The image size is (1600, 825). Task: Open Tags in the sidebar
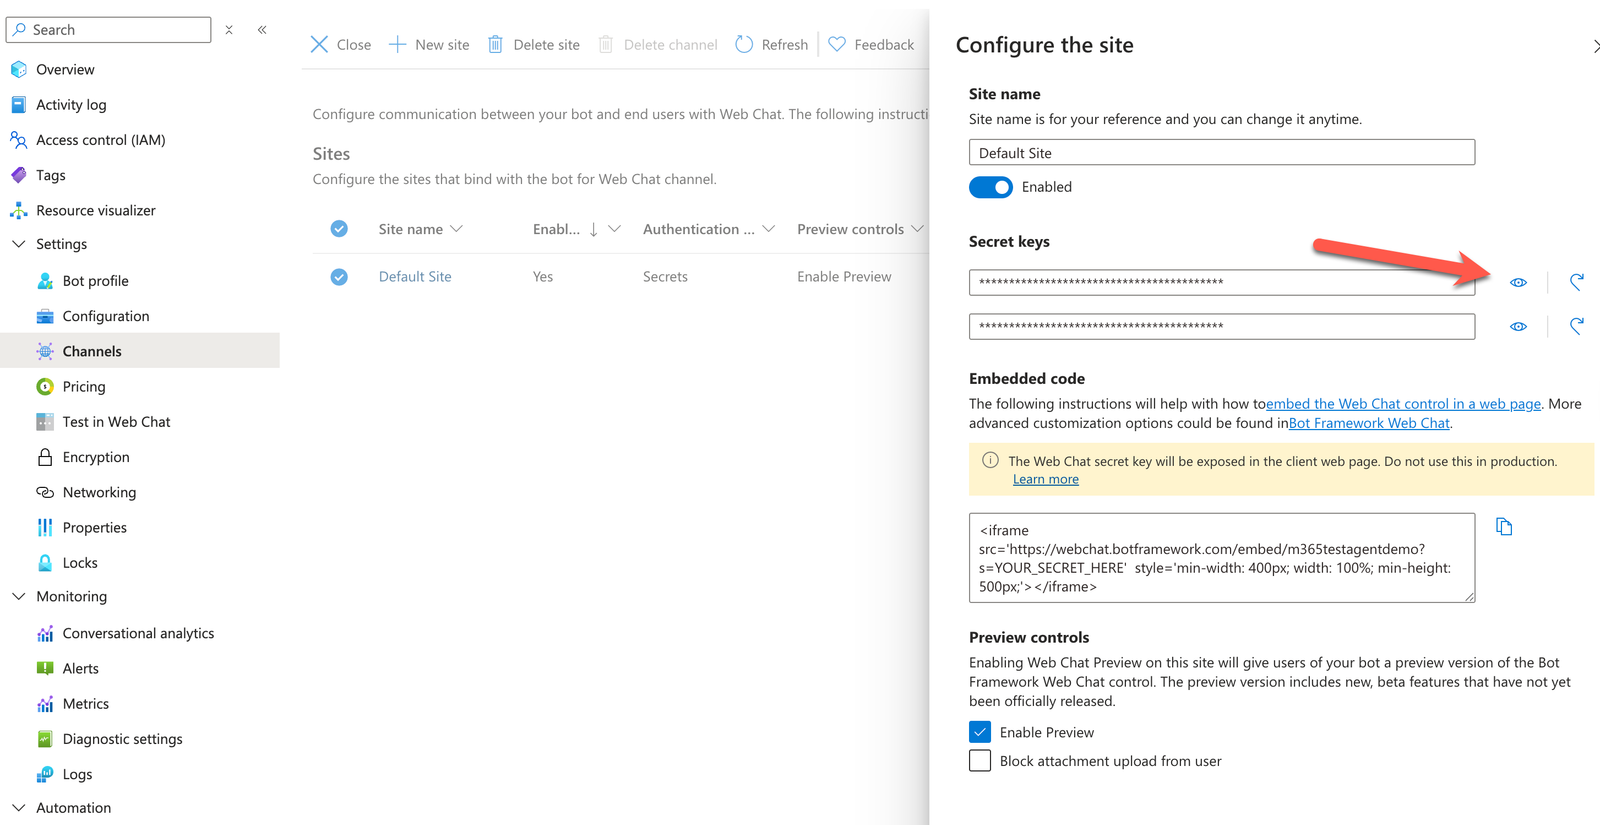(x=51, y=176)
